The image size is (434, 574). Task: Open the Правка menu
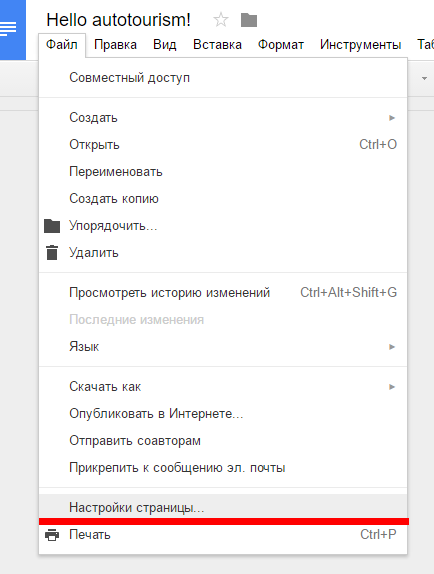[115, 45]
